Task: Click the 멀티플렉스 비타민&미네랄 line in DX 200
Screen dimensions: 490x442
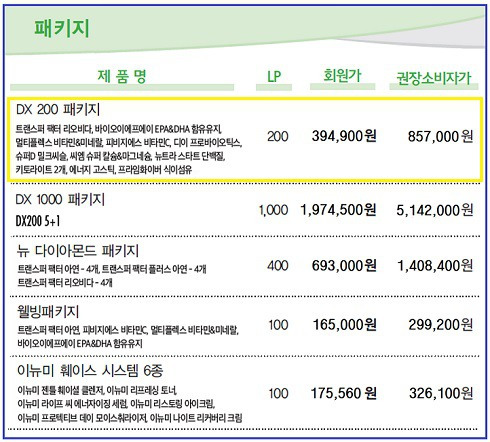Action: [x=129, y=143]
